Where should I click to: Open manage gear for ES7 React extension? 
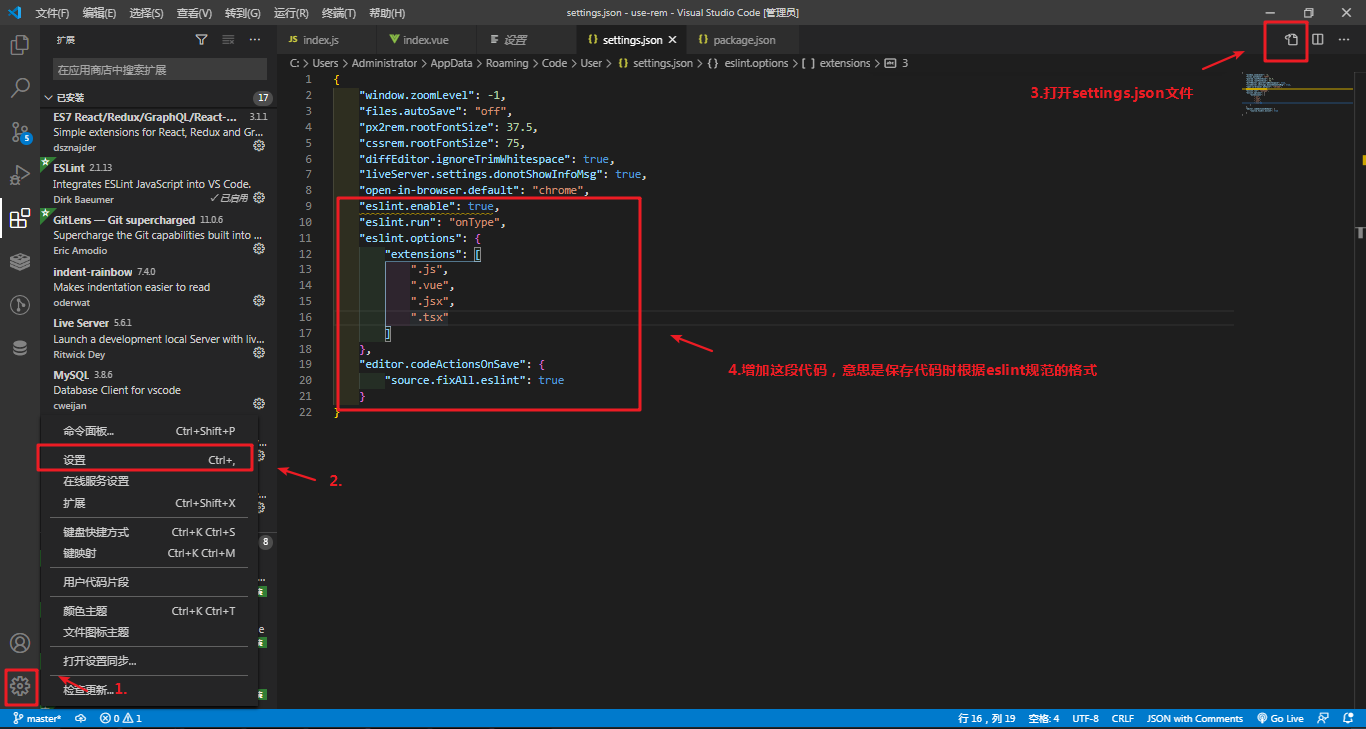click(259, 146)
